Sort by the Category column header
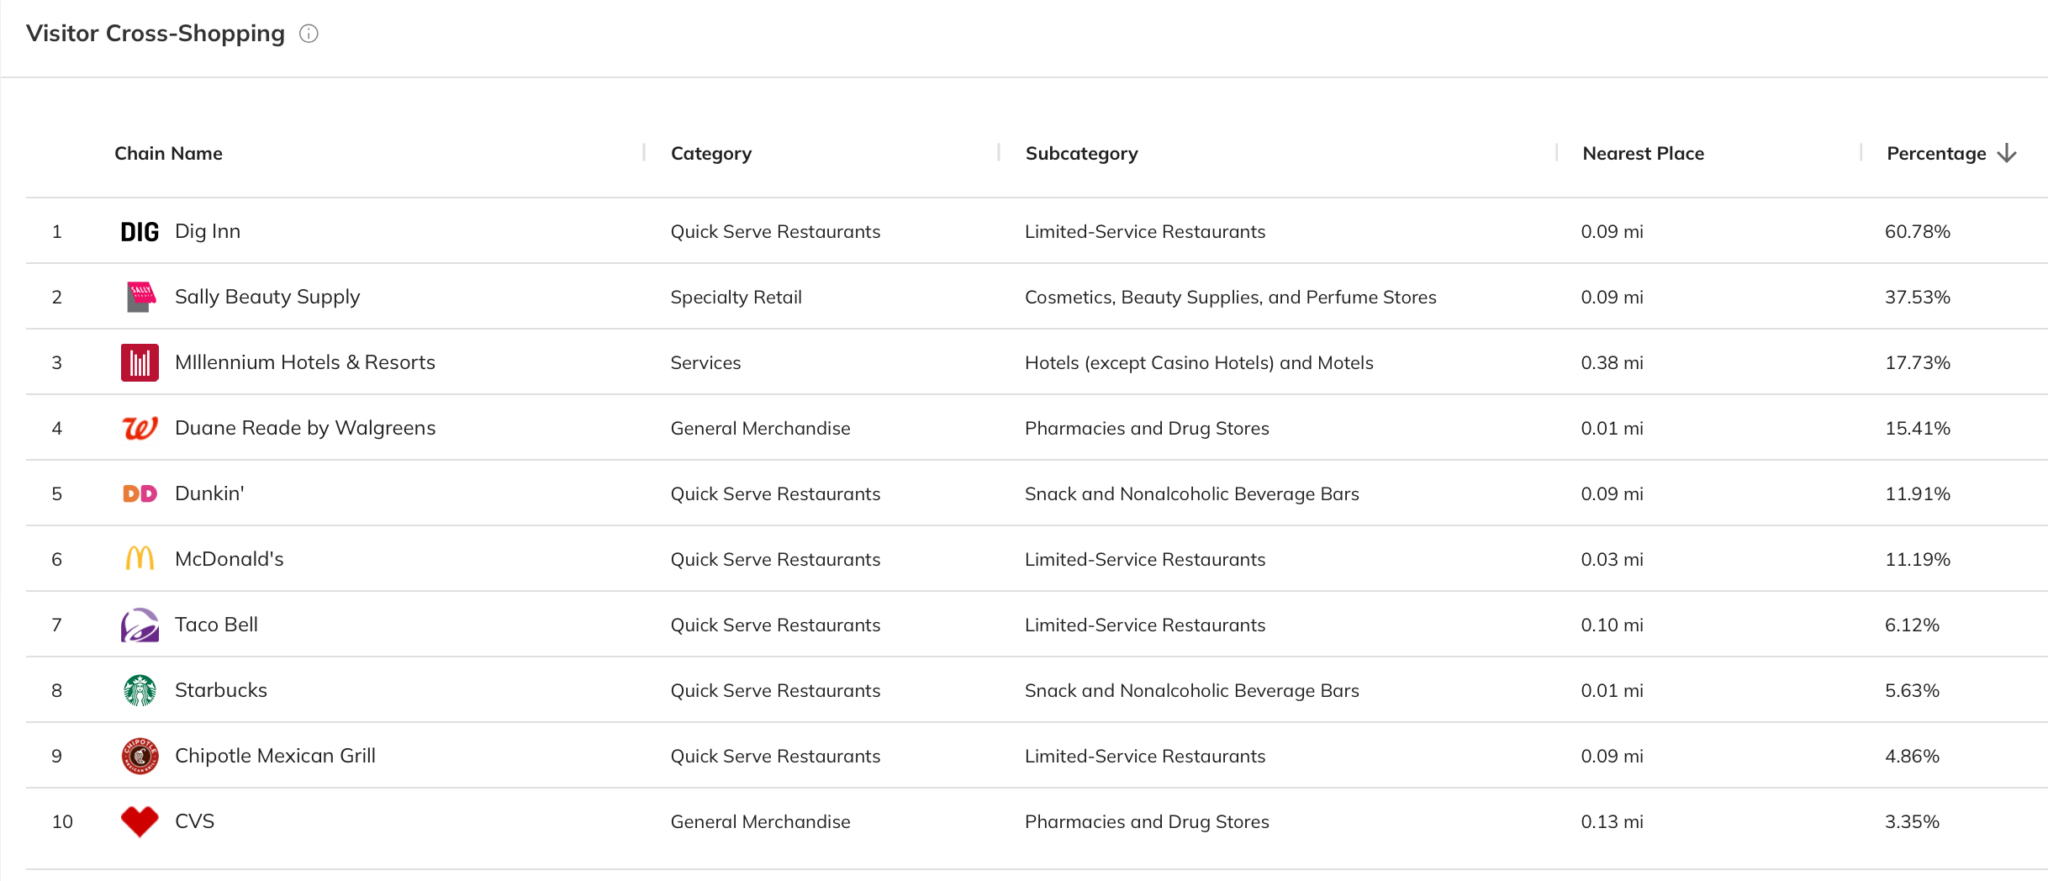Image resolution: width=2048 pixels, height=881 pixels. 711,153
